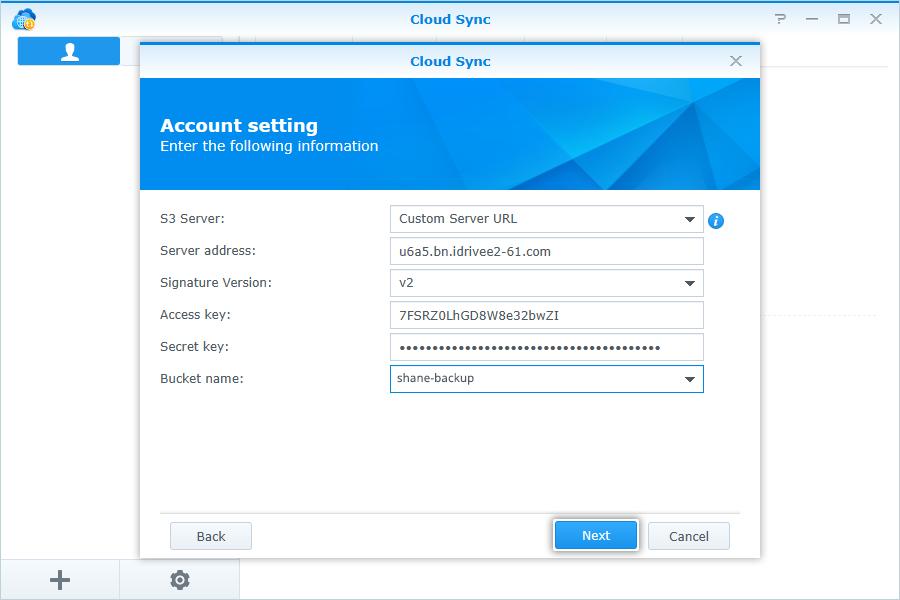Add a new connection with plus icon
This screenshot has width=900, height=600.
click(60, 580)
